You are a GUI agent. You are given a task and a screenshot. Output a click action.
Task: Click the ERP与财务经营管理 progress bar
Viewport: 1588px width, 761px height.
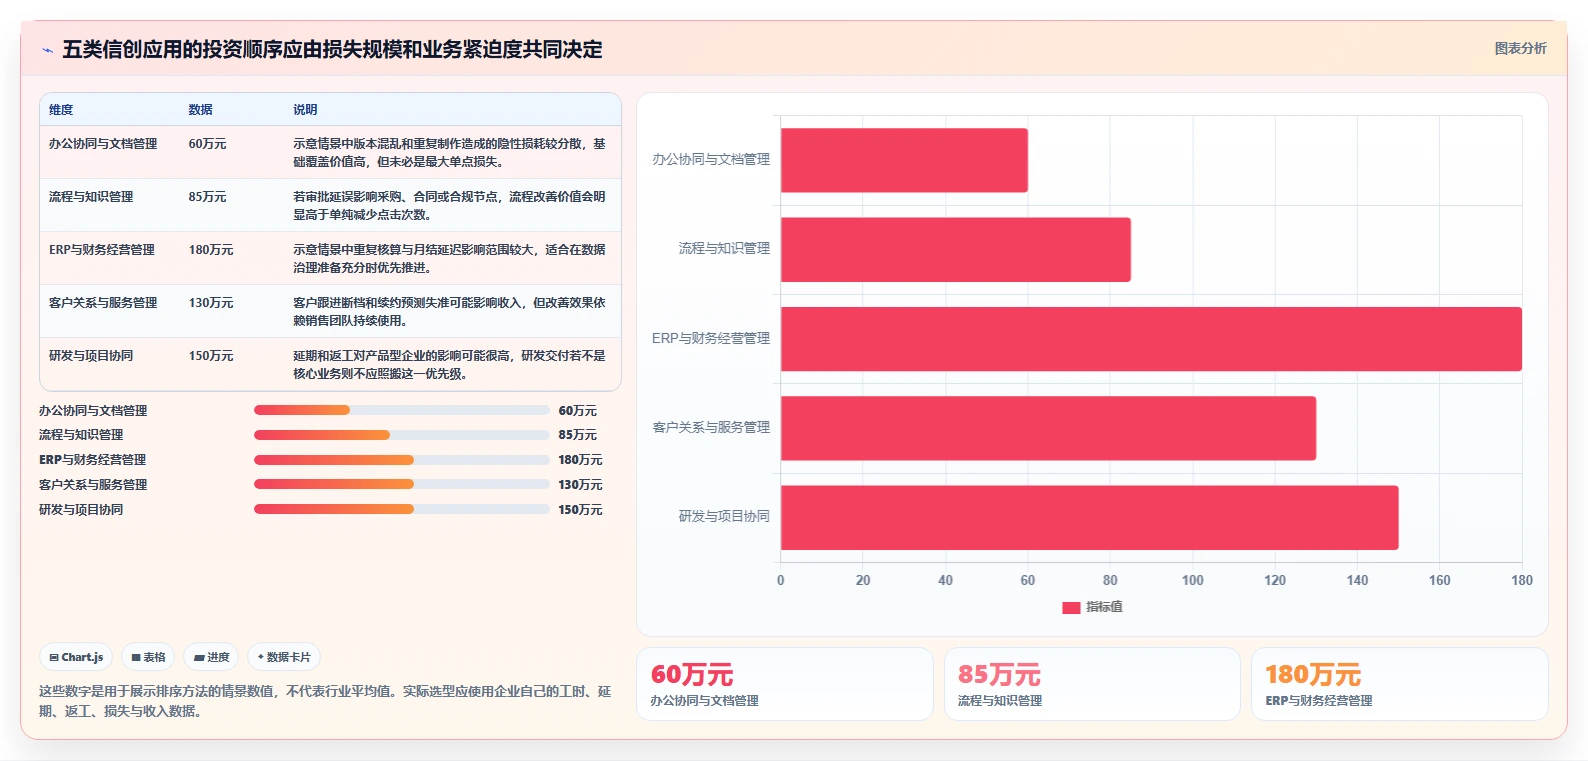pos(401,460)
